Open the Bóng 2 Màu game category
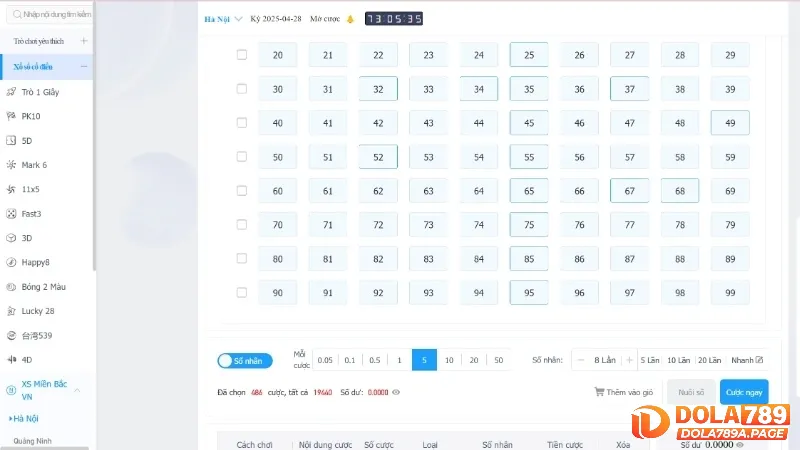This screenshot has width=800, height=450. tap(43, 287)
